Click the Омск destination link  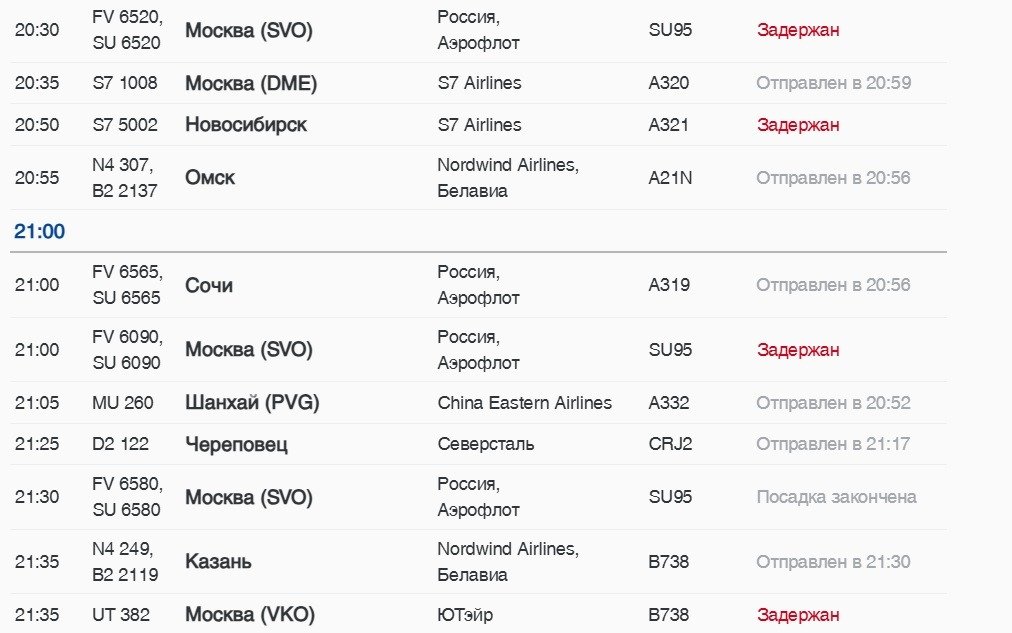210,178
